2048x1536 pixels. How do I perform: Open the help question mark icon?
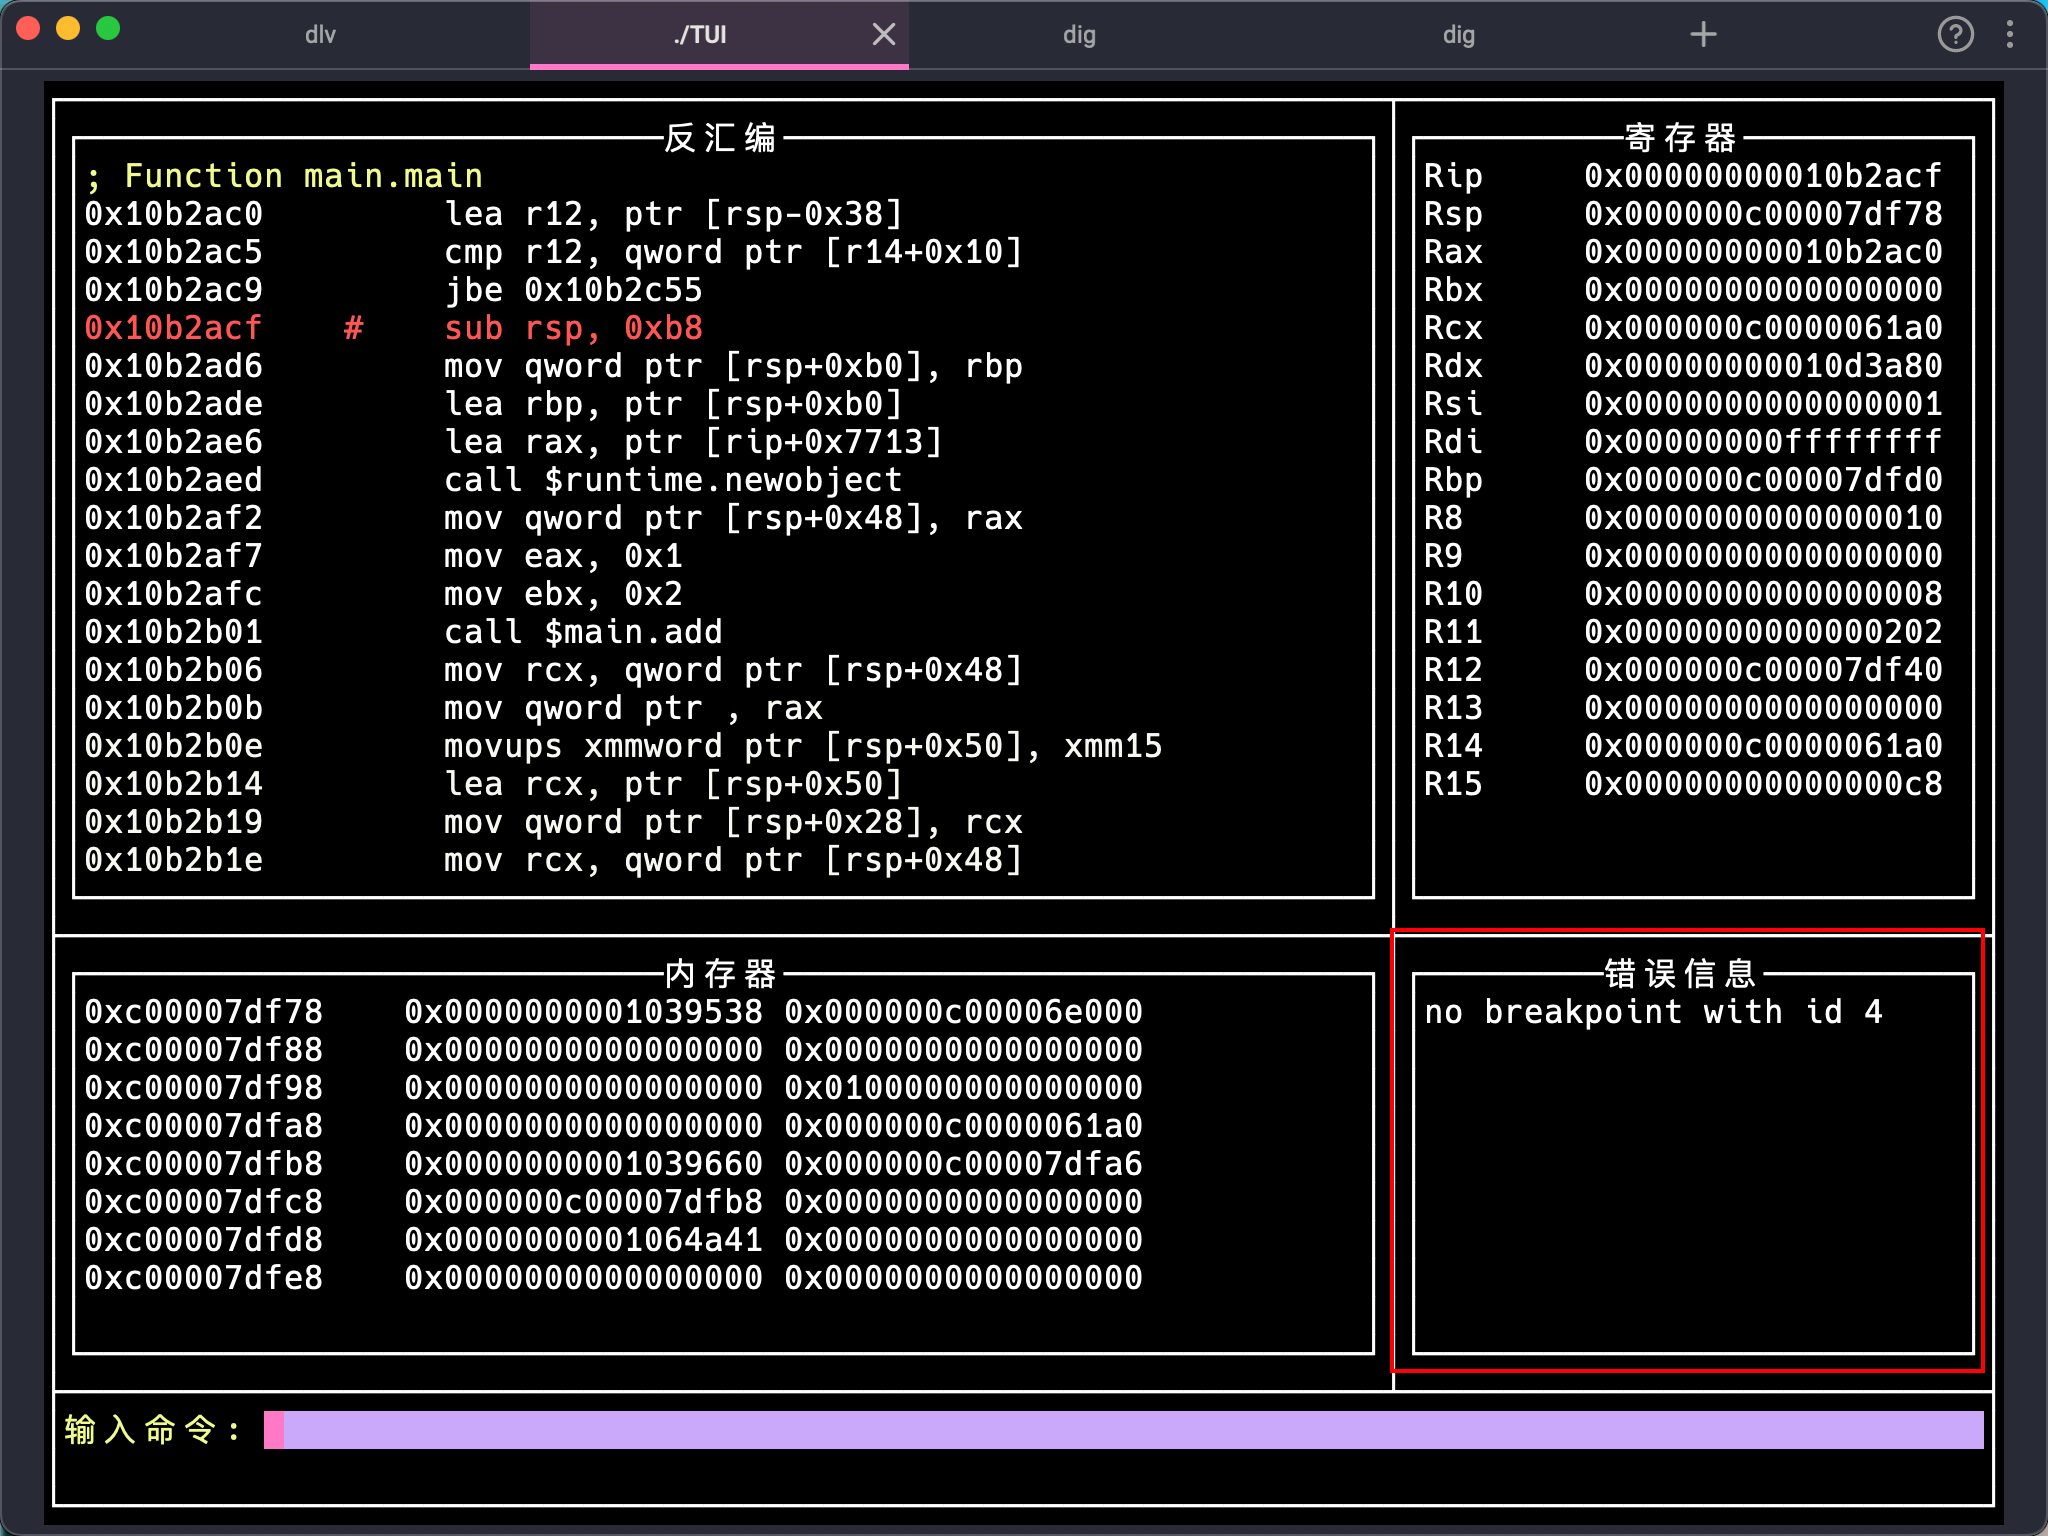click(1955, 35)
